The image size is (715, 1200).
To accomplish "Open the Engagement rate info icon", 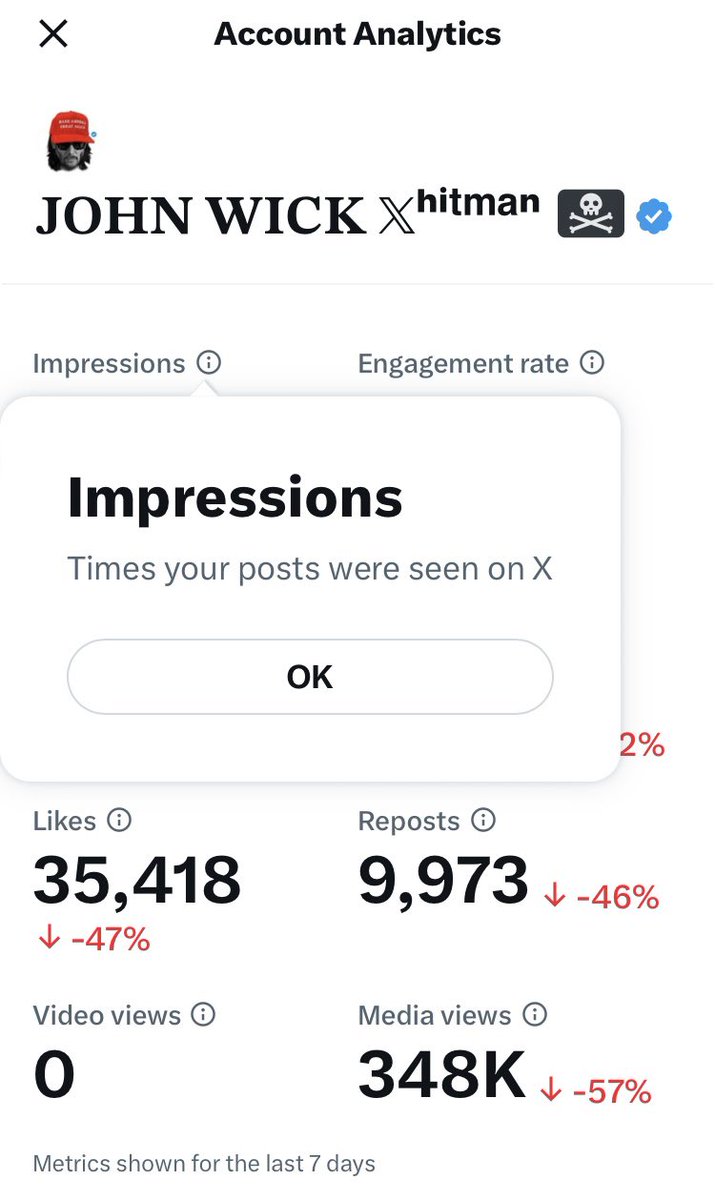I will pos(592,363).
